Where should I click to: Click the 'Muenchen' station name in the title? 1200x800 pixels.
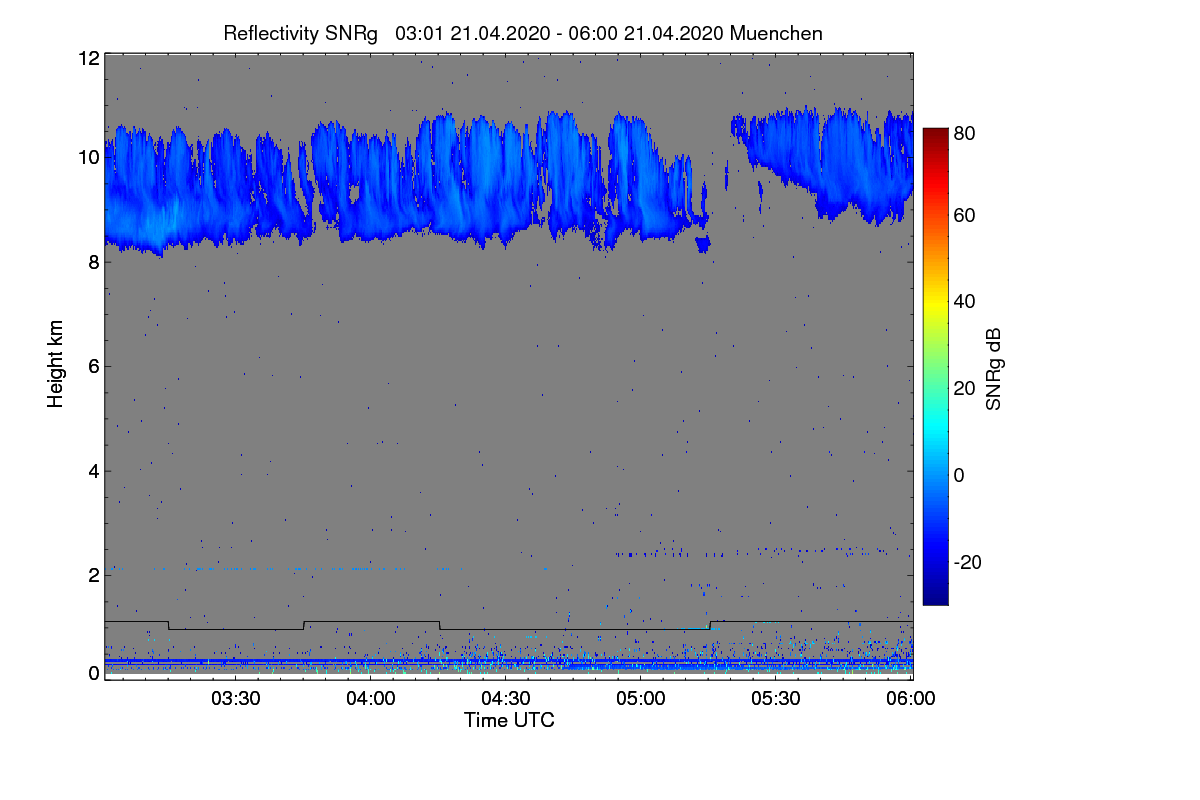777,33
